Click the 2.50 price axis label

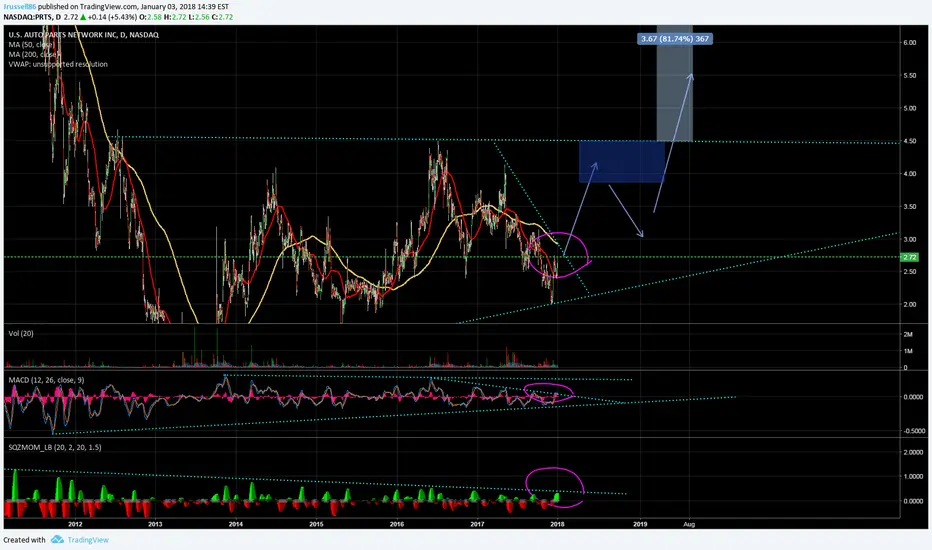(x=909, y=272)
